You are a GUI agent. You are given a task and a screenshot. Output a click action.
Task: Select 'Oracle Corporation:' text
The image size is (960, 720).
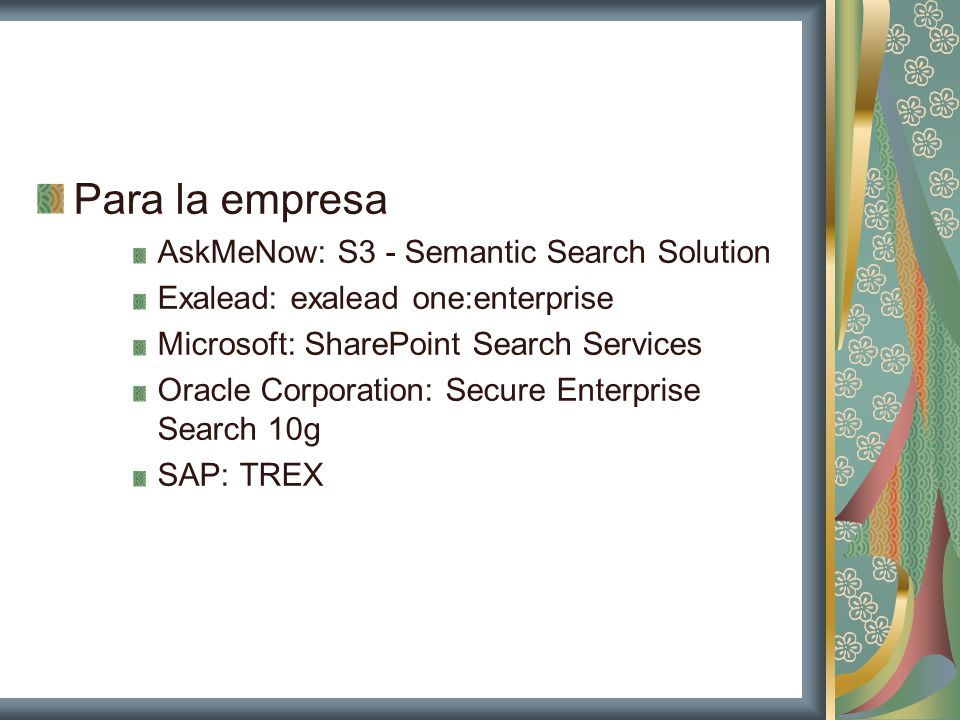295,390
